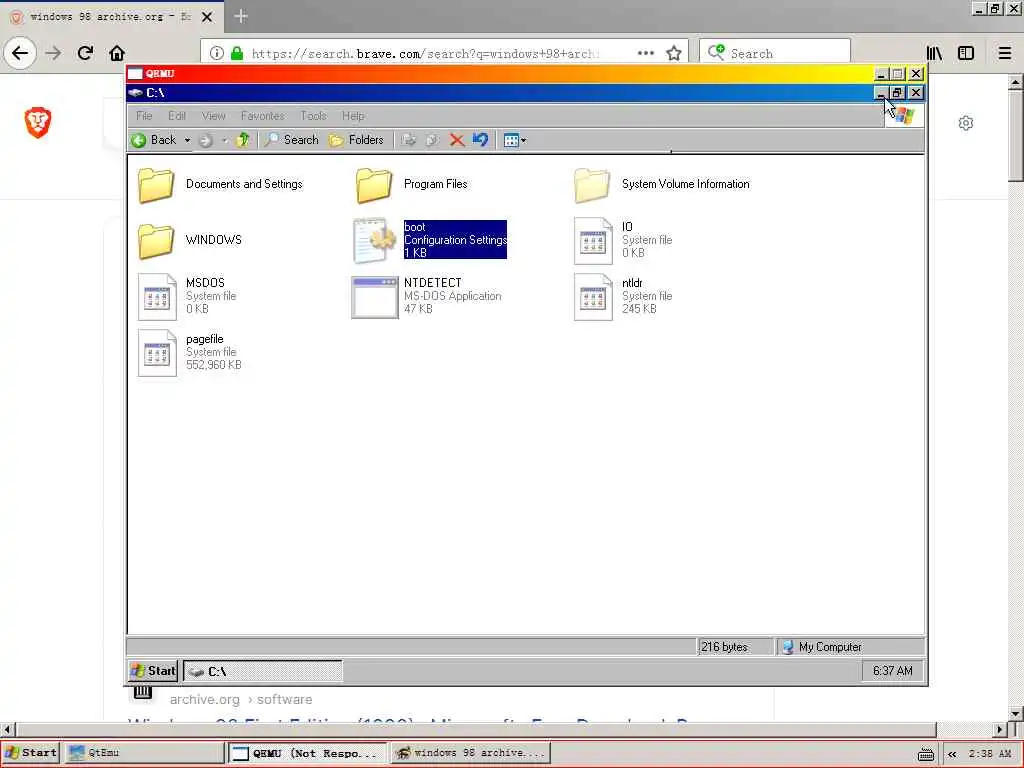Click the green padlock icon
This screenshot has width=1024, height=768.
pyautogui.click(x=237, y=53)
